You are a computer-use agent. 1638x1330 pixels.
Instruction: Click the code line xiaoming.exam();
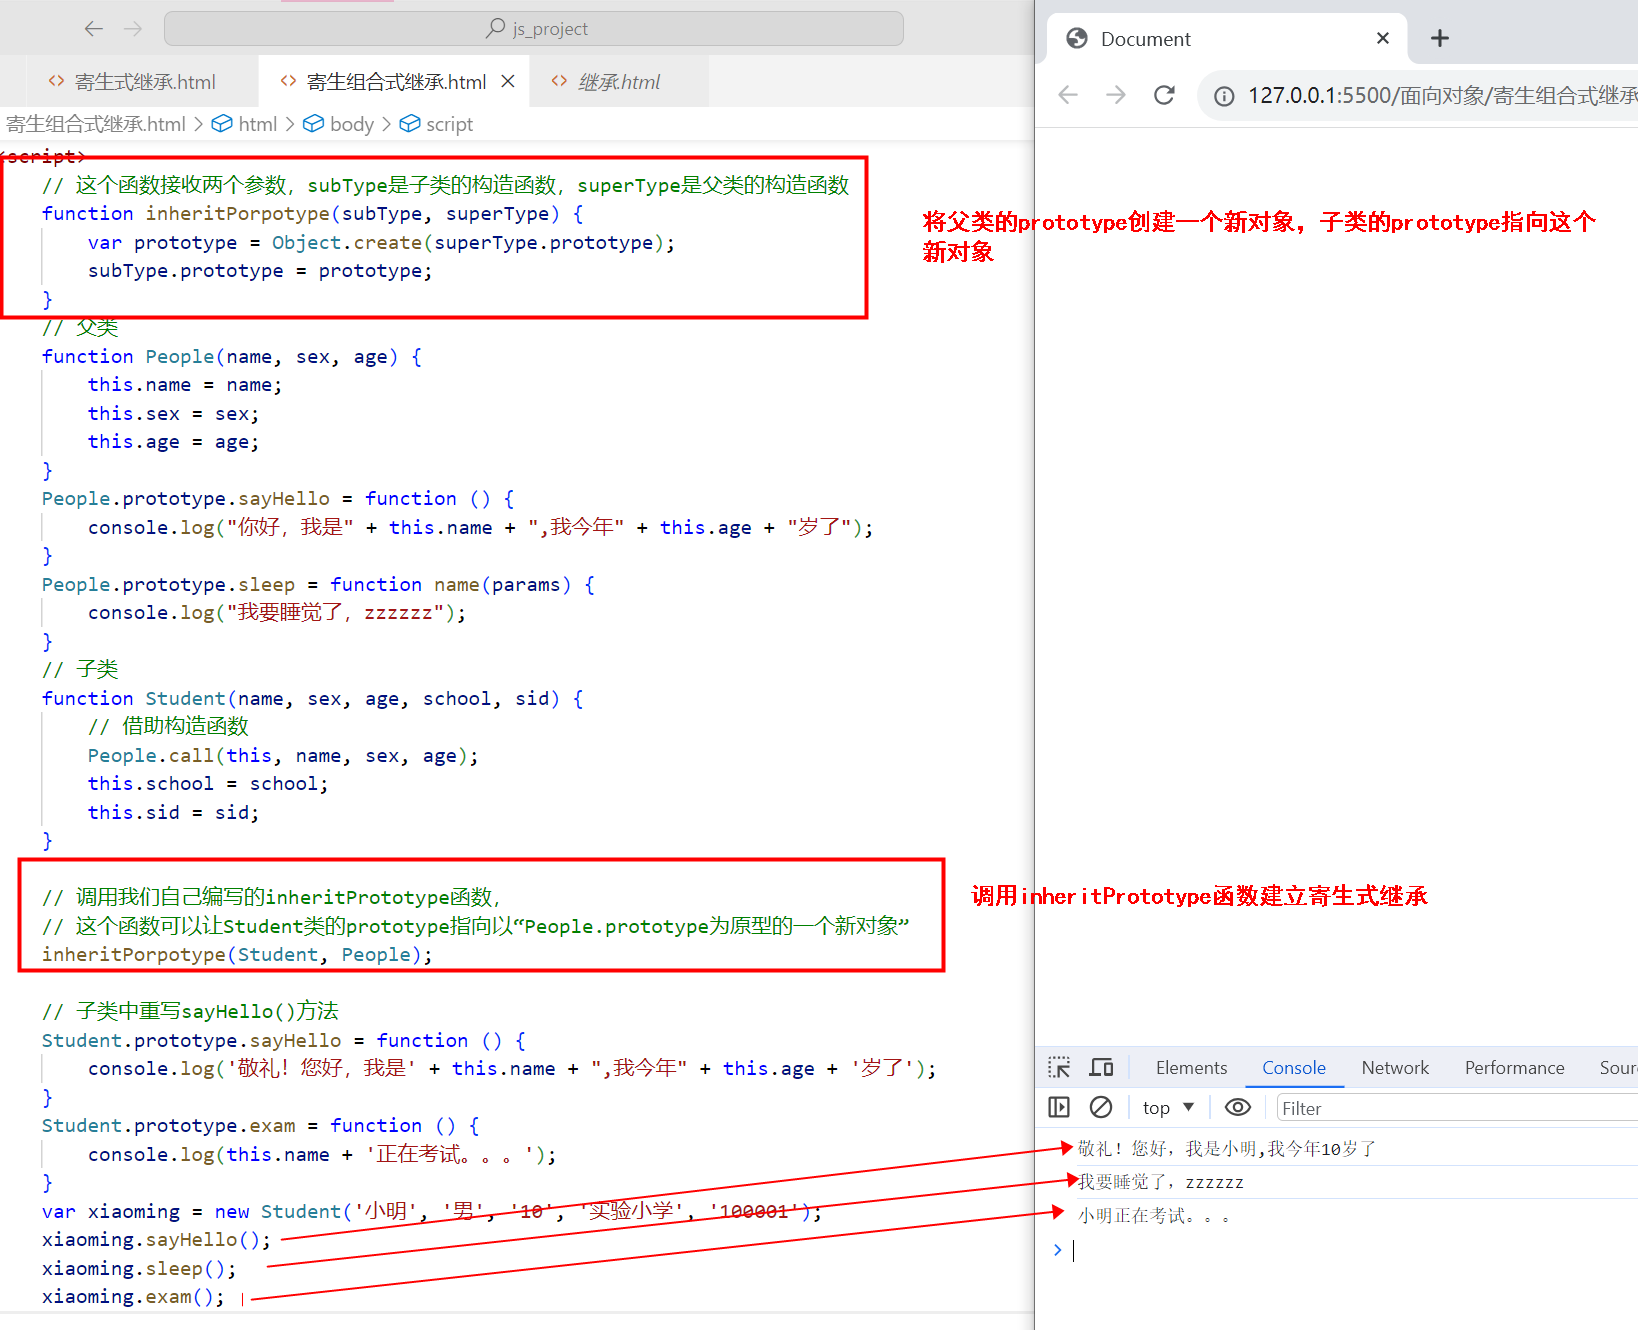pyautogui.click(x=133, y=1297)
